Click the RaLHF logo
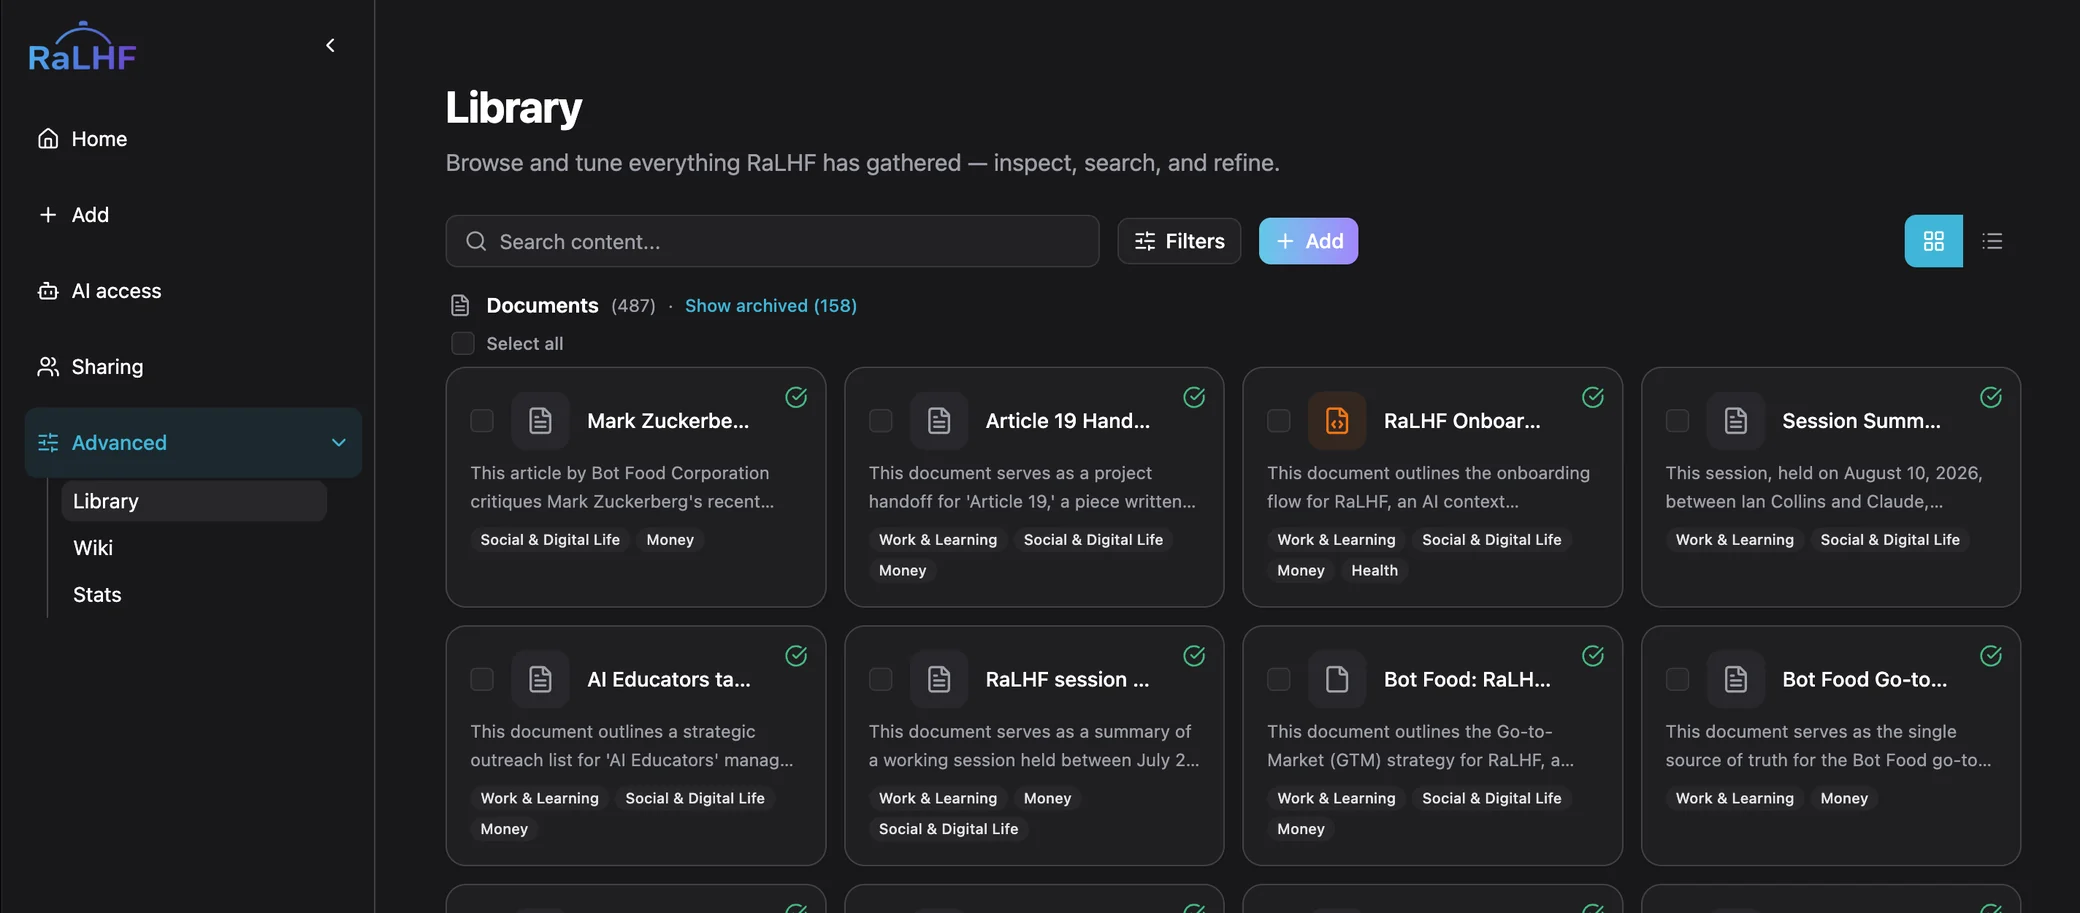The width and height of the screenshot is (2080, 913). click(x=82, y=47)
